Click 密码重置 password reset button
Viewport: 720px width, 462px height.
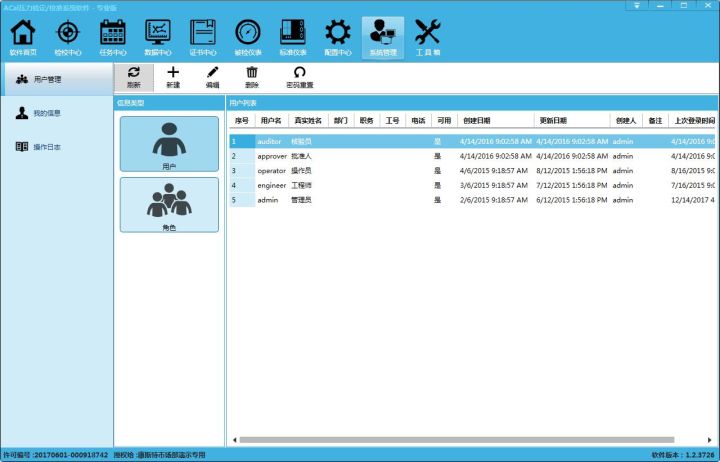pos(299,77)
